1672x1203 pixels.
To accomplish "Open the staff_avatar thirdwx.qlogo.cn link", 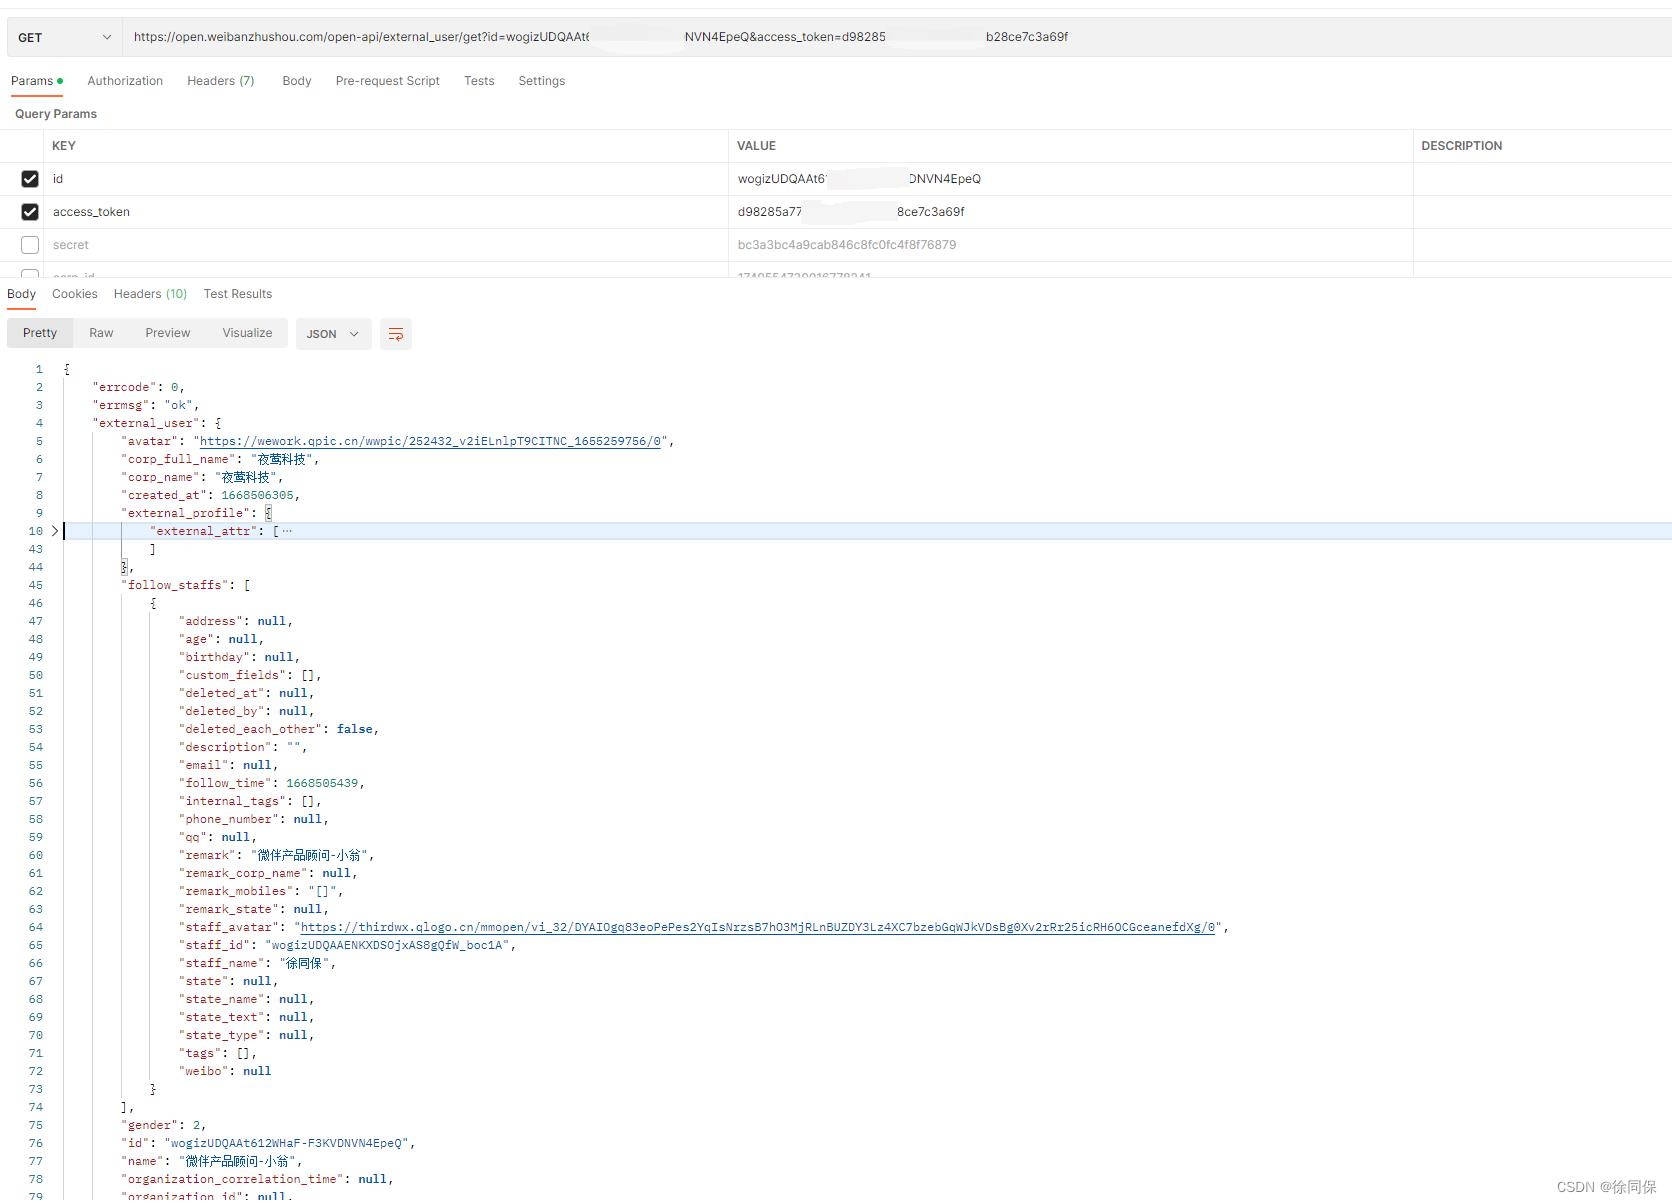I will (x=758, y=927).
